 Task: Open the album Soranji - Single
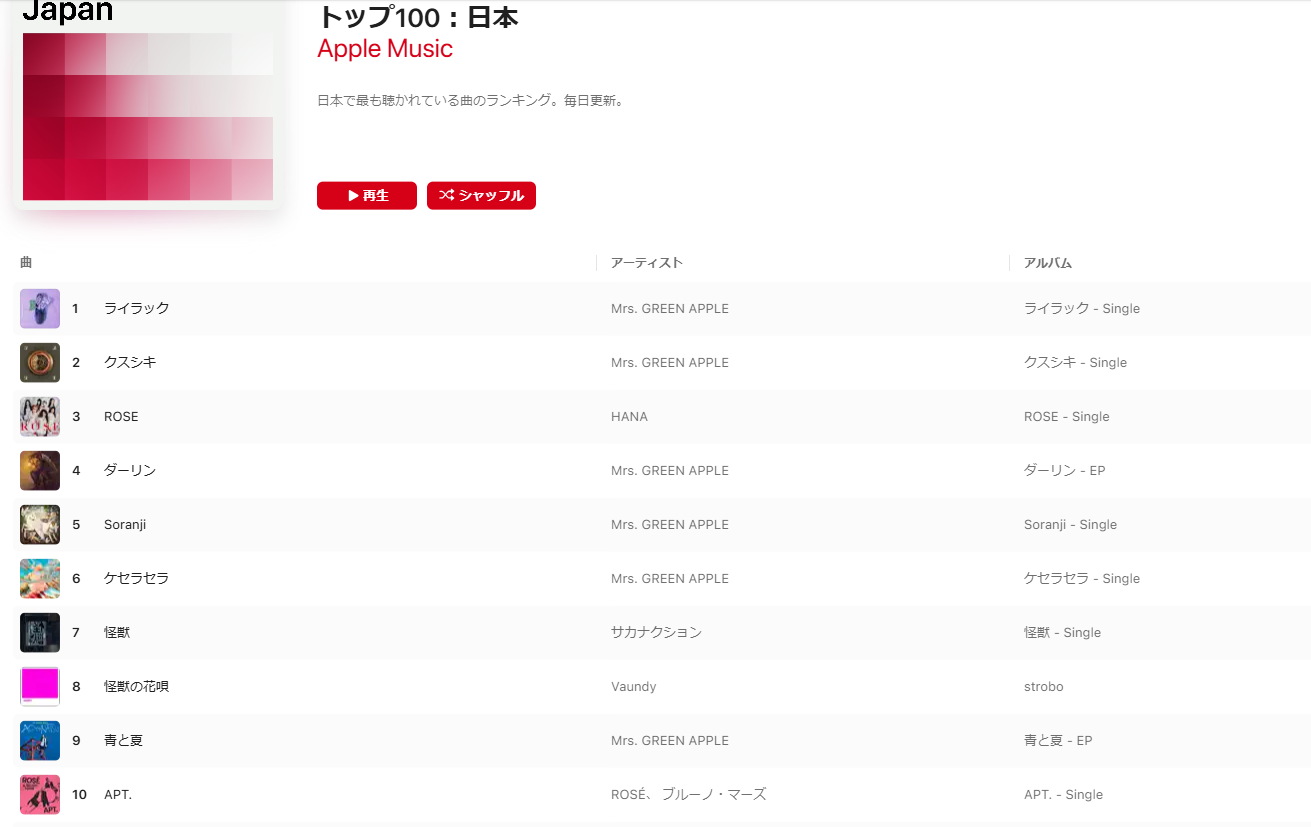pyautogui.click(x=1070, y=525)
